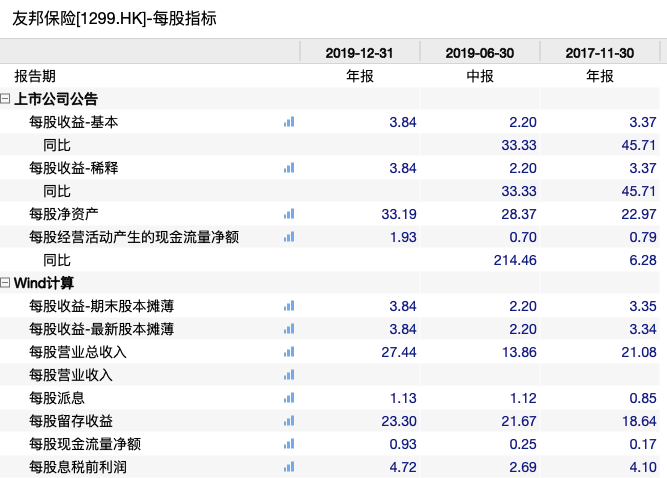This screenshot has height=478, width=667.
Task: Open chart icon for 每股收益-稀释 row
Action: pos(289,168)
